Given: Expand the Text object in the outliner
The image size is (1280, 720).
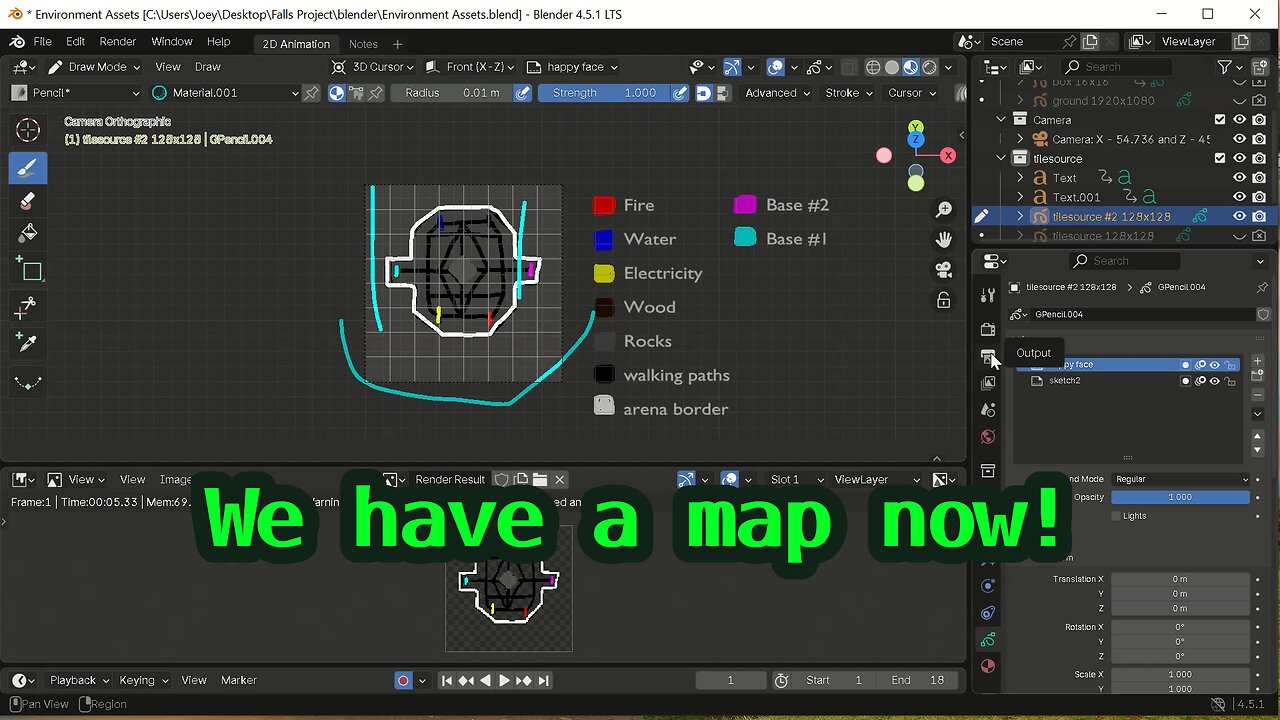Looking at the screenshot, I should 1020,178.
